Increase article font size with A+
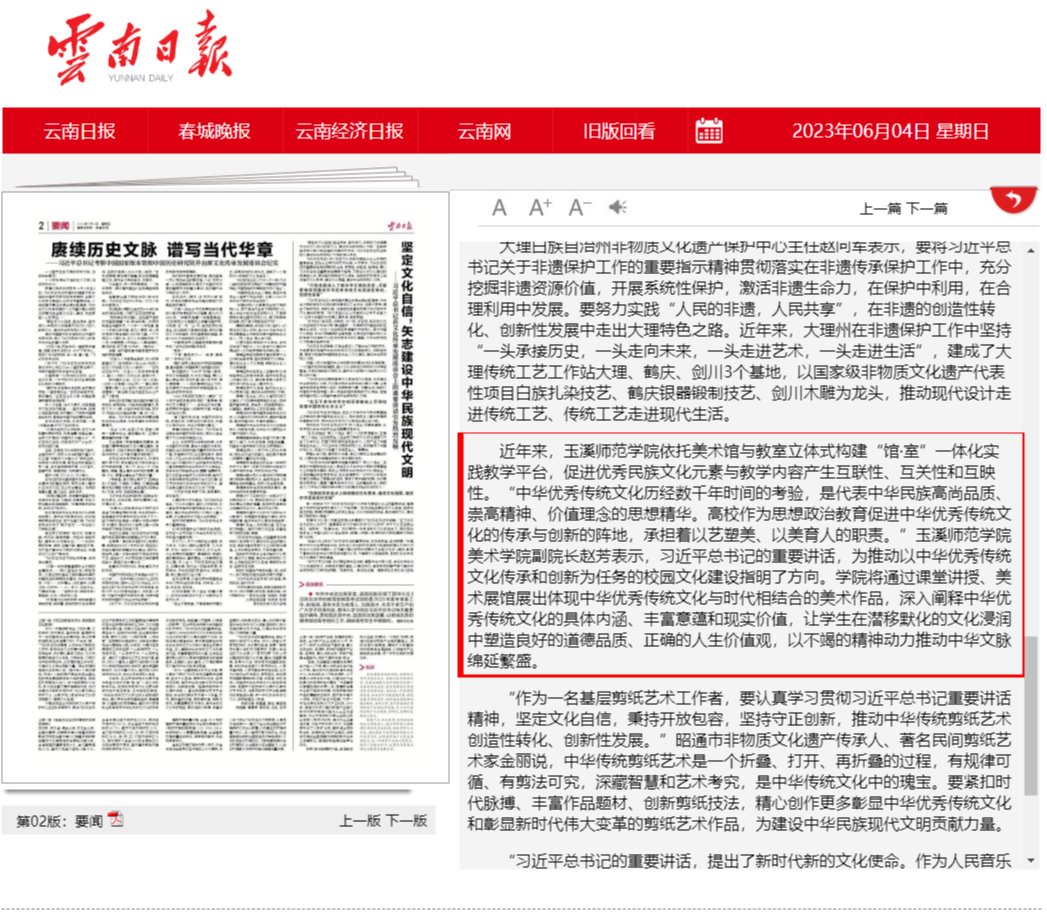 click(x=540, y=208)
